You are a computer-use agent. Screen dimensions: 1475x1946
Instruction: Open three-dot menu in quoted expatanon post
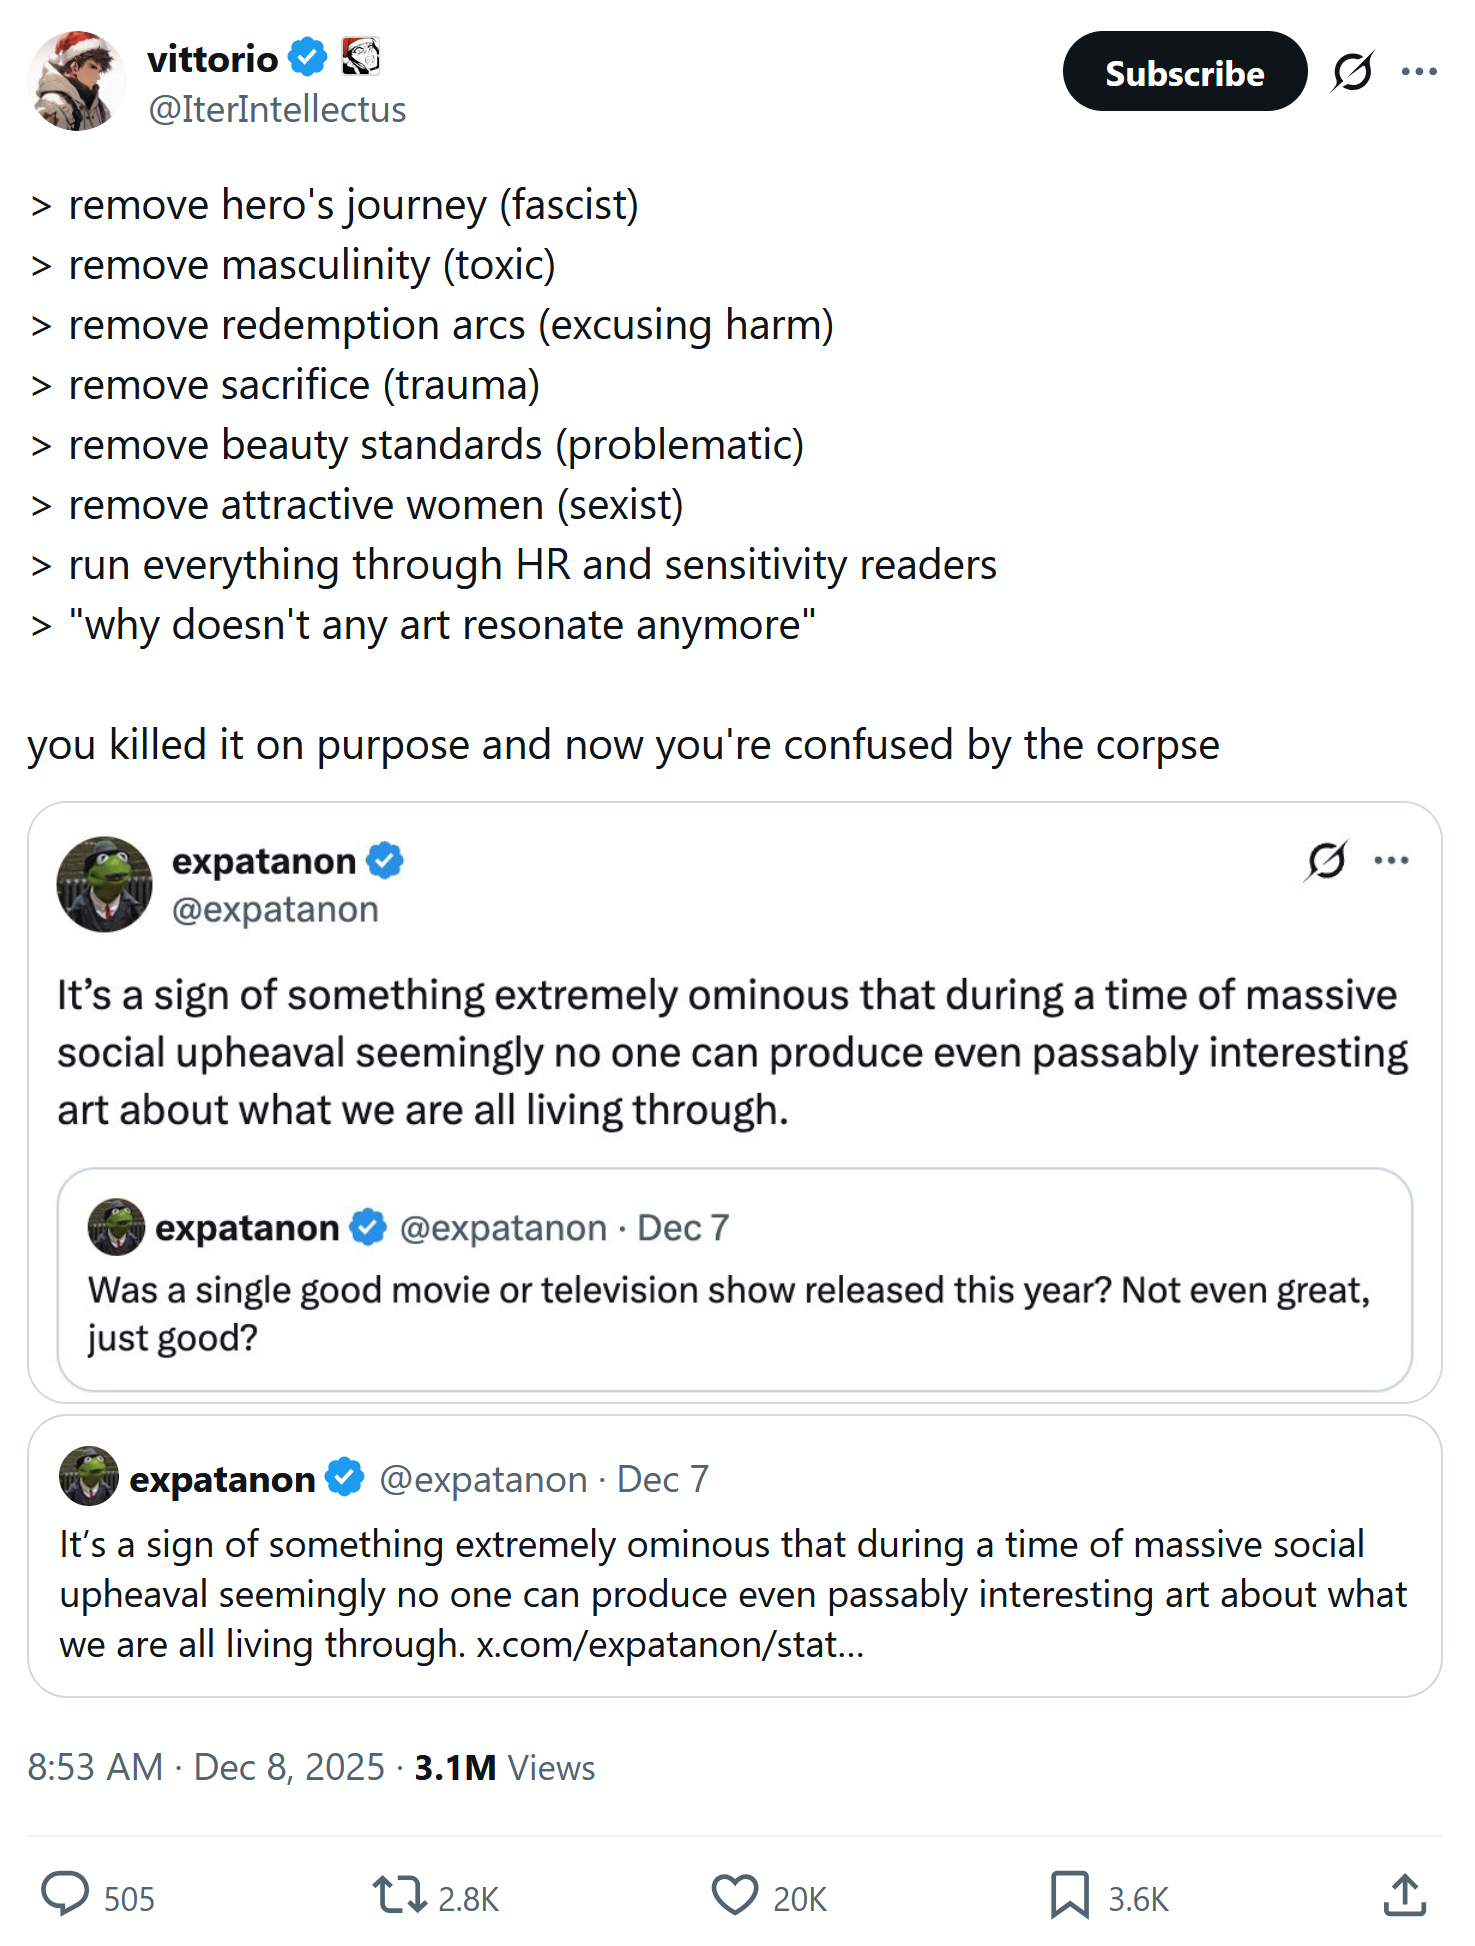coord(1391,860)
